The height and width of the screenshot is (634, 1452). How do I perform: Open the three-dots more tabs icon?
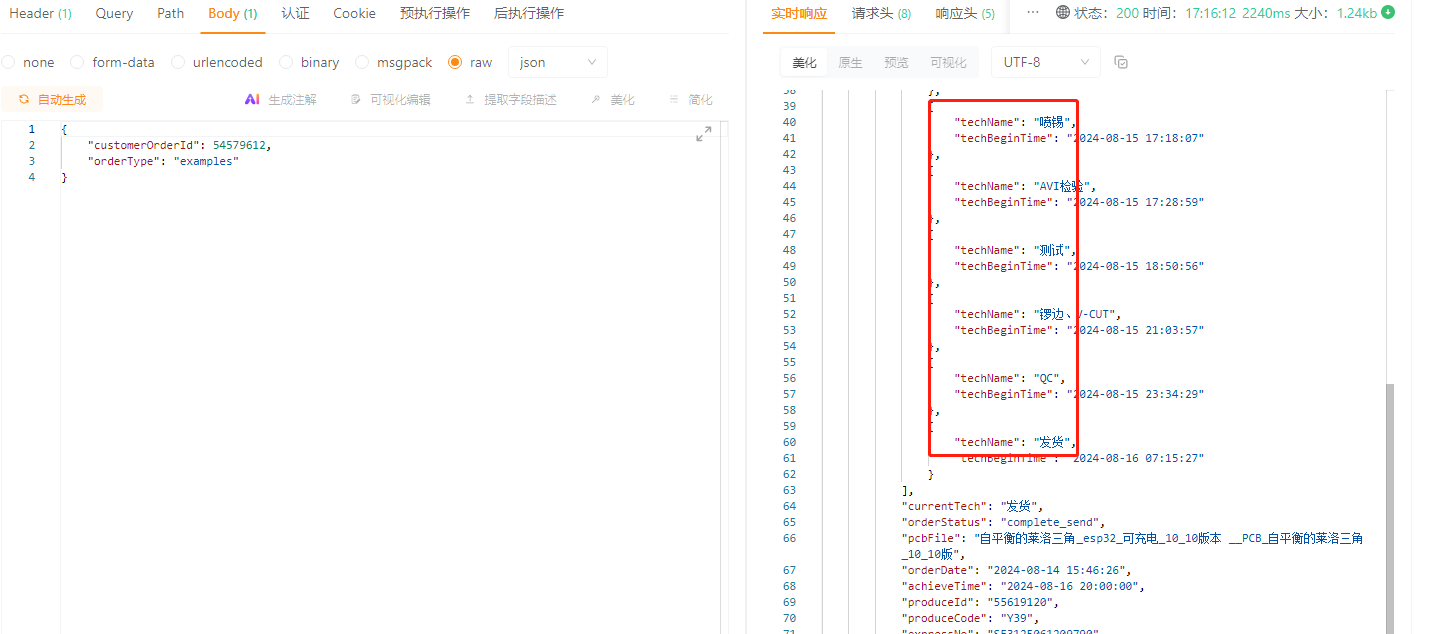click(1033, 13)
